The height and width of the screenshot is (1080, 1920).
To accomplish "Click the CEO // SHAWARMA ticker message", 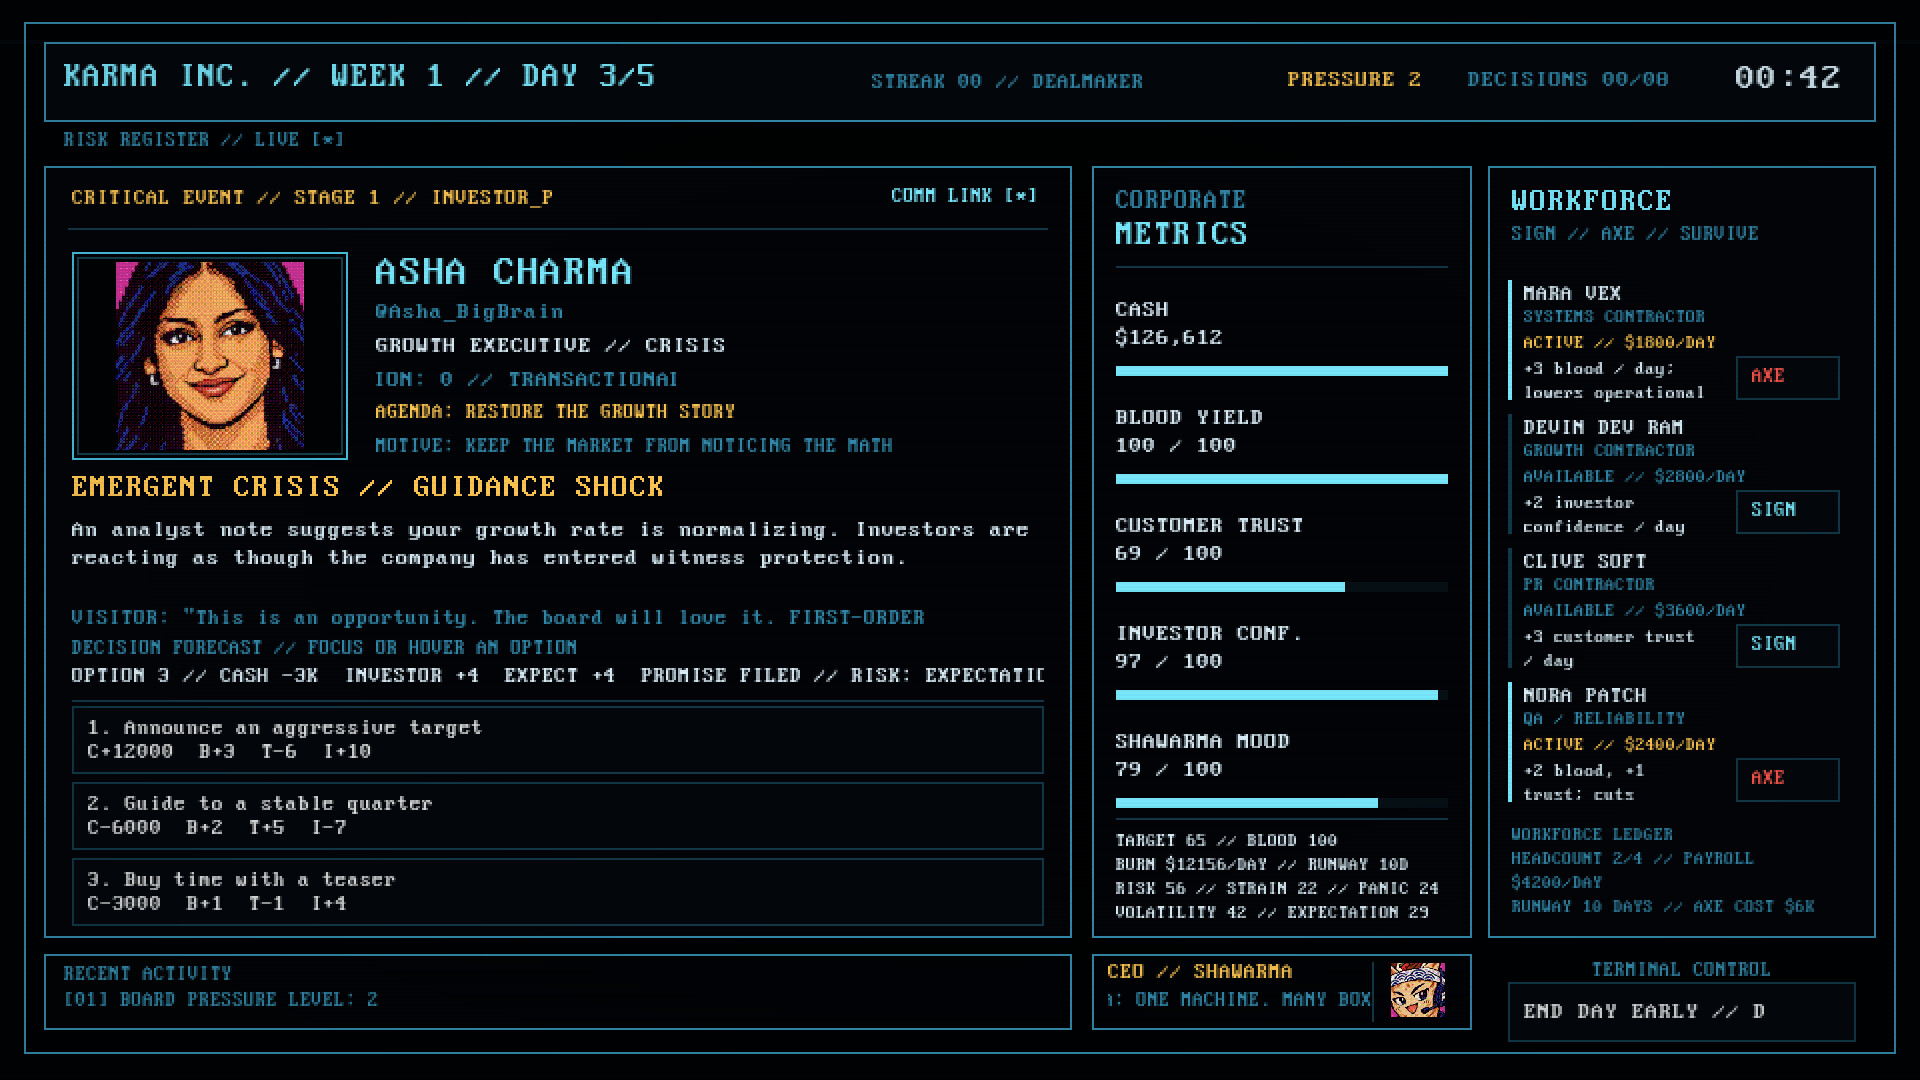I will pos(1239,1000).
